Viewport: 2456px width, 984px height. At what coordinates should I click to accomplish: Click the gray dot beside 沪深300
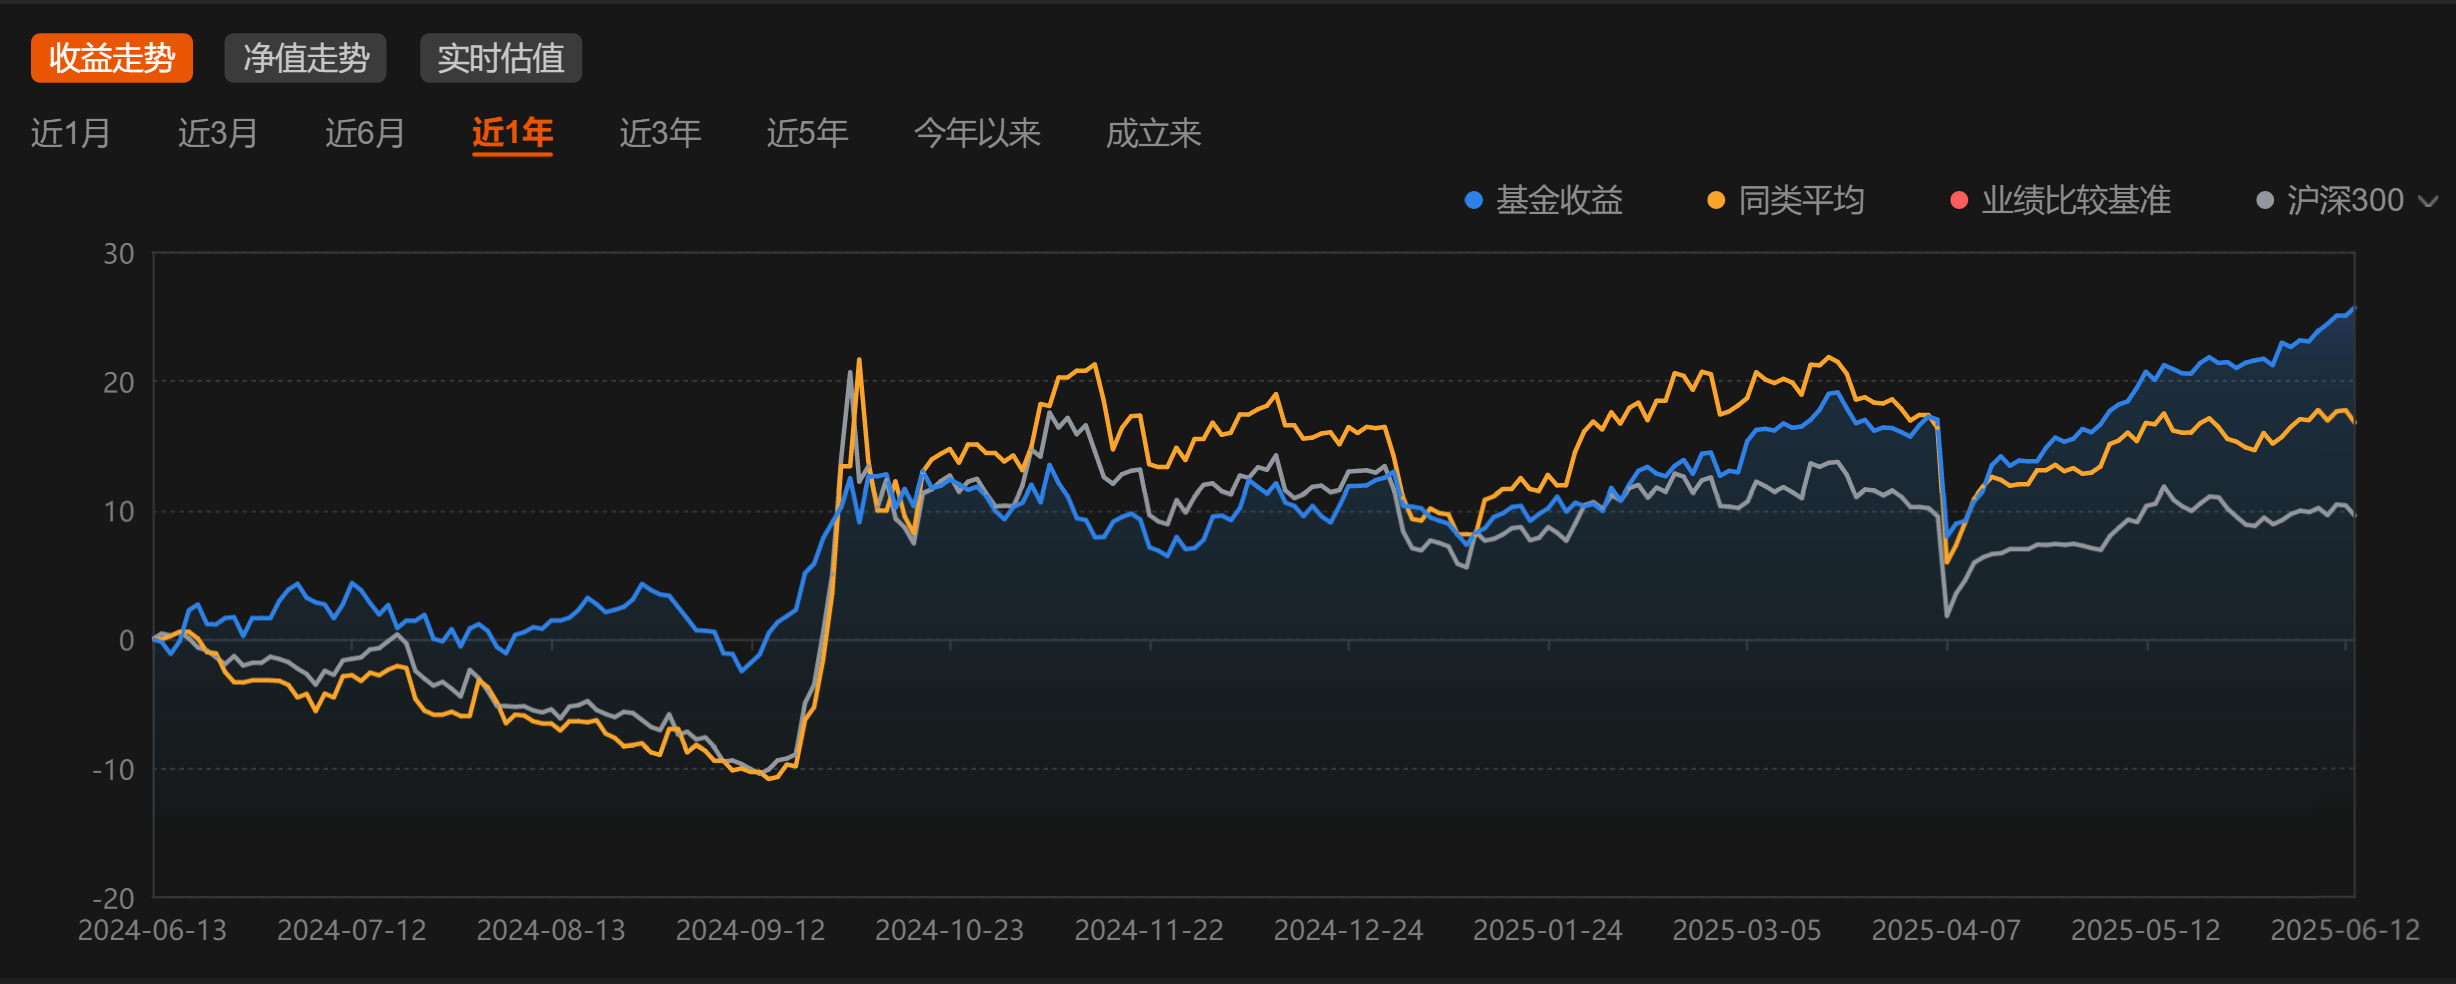click(x=2265, y=200)
